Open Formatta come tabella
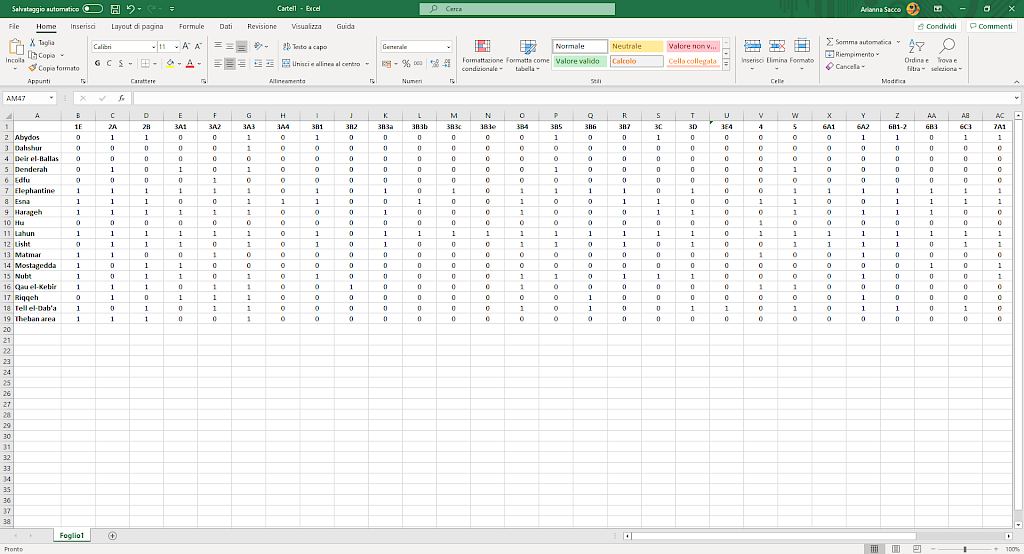The width and height of the screenshot is (1024, 554). click(528, 56)
